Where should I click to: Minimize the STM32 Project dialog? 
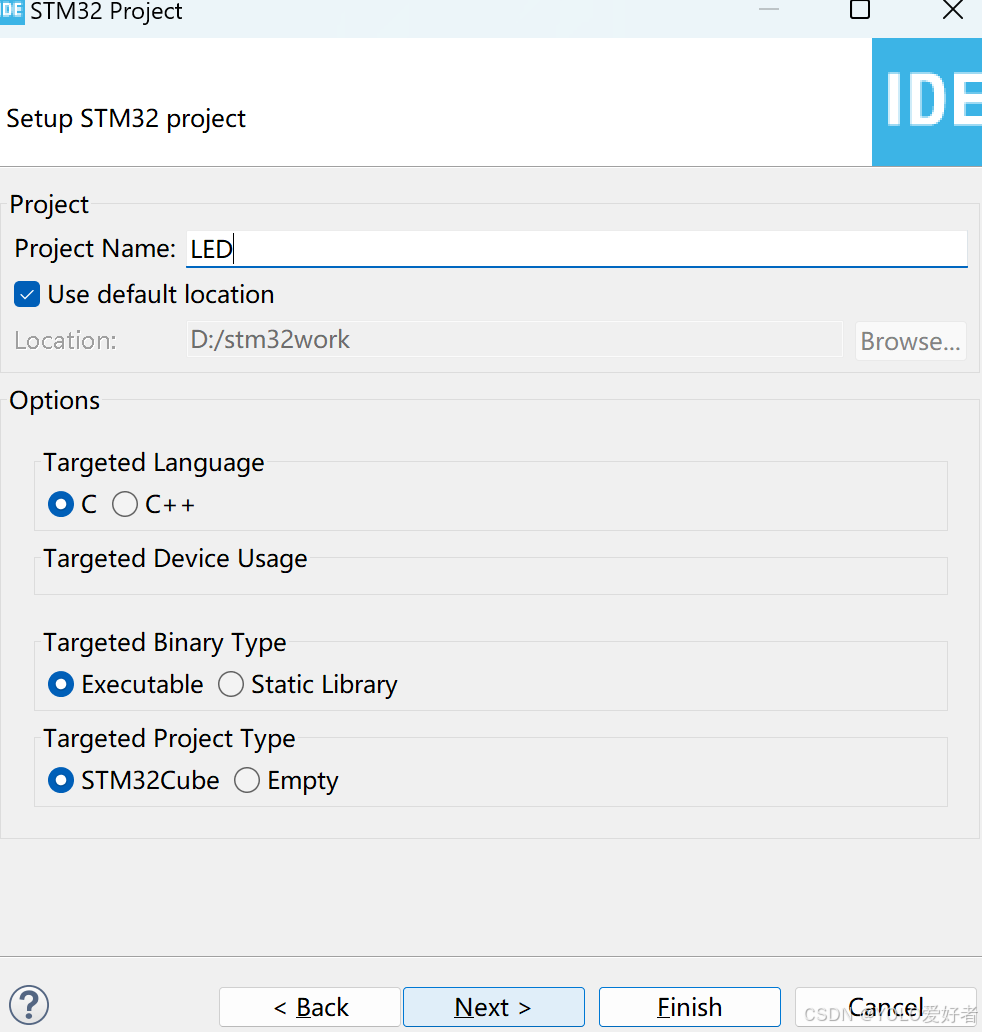[x=769, y=10]
